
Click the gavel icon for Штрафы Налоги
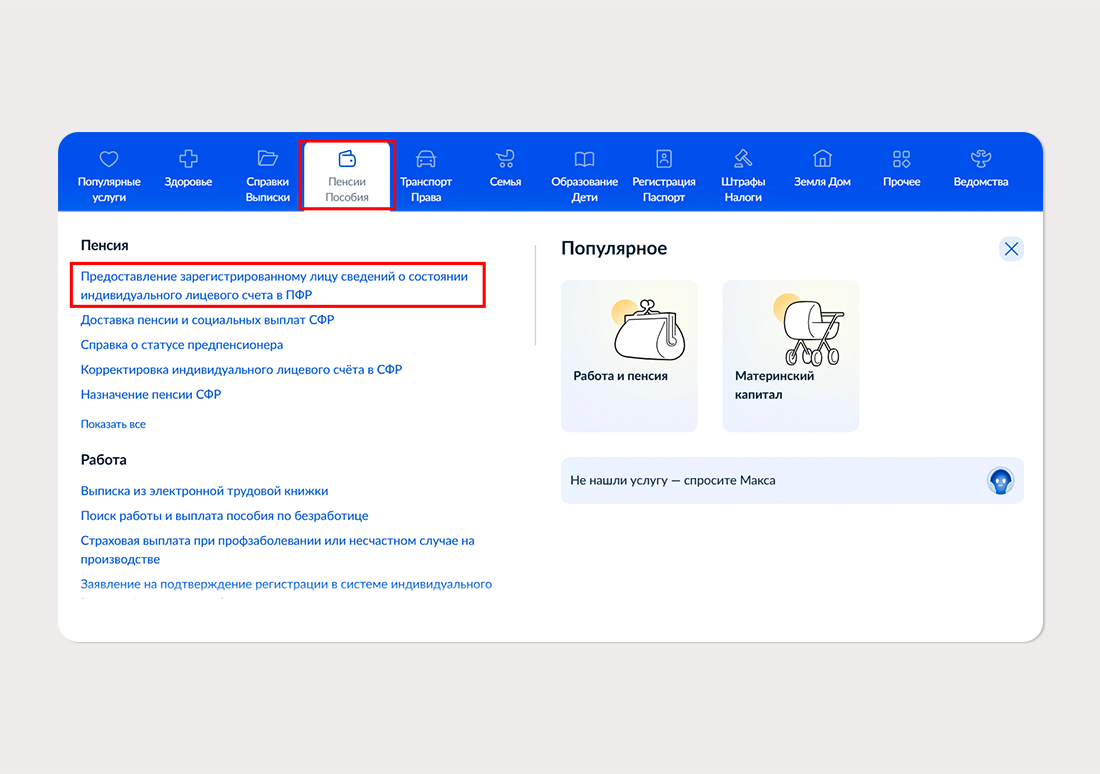click(x=743, y=159)
